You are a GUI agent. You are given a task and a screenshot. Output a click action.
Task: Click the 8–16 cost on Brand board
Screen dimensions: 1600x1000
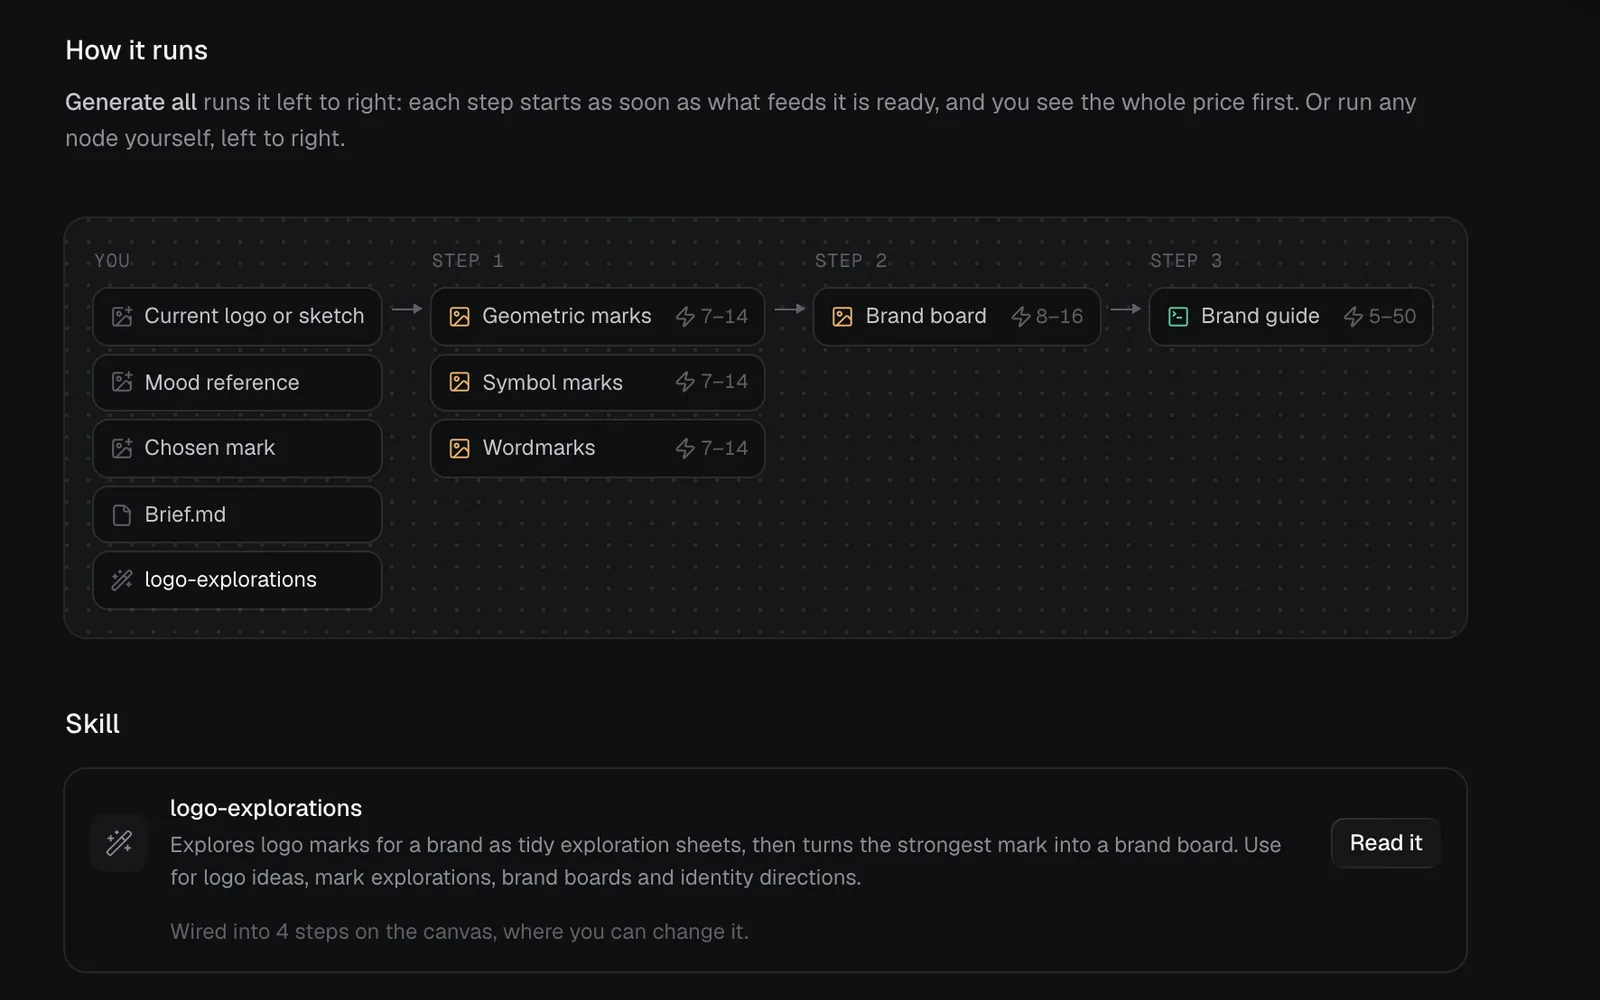1059,317
